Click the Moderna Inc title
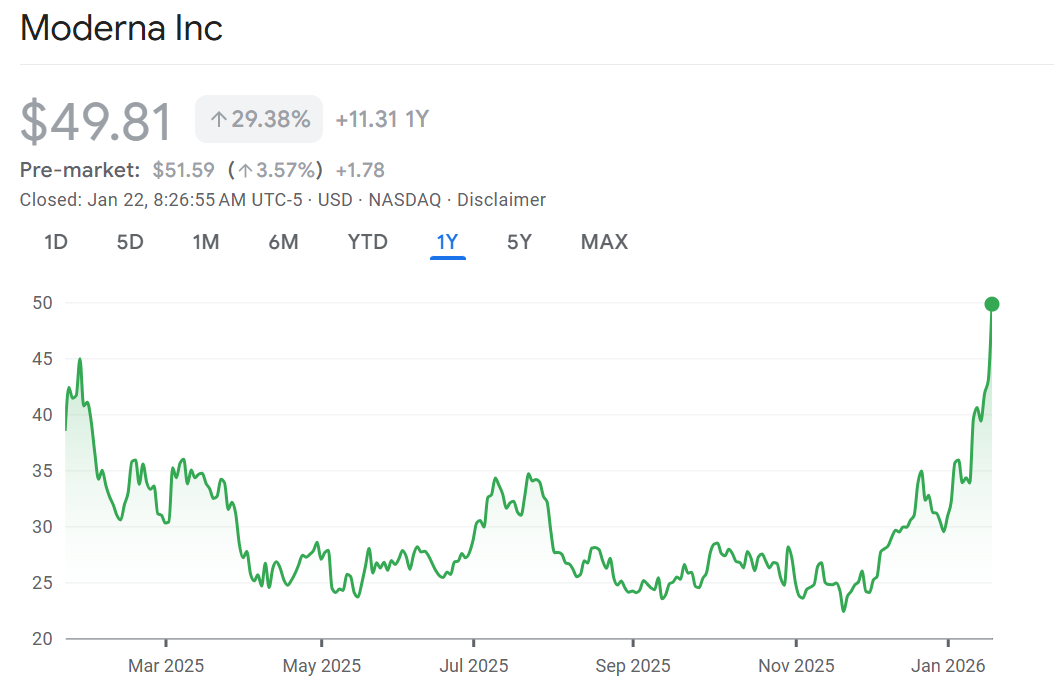1054x693 pixels. (121, 29)
